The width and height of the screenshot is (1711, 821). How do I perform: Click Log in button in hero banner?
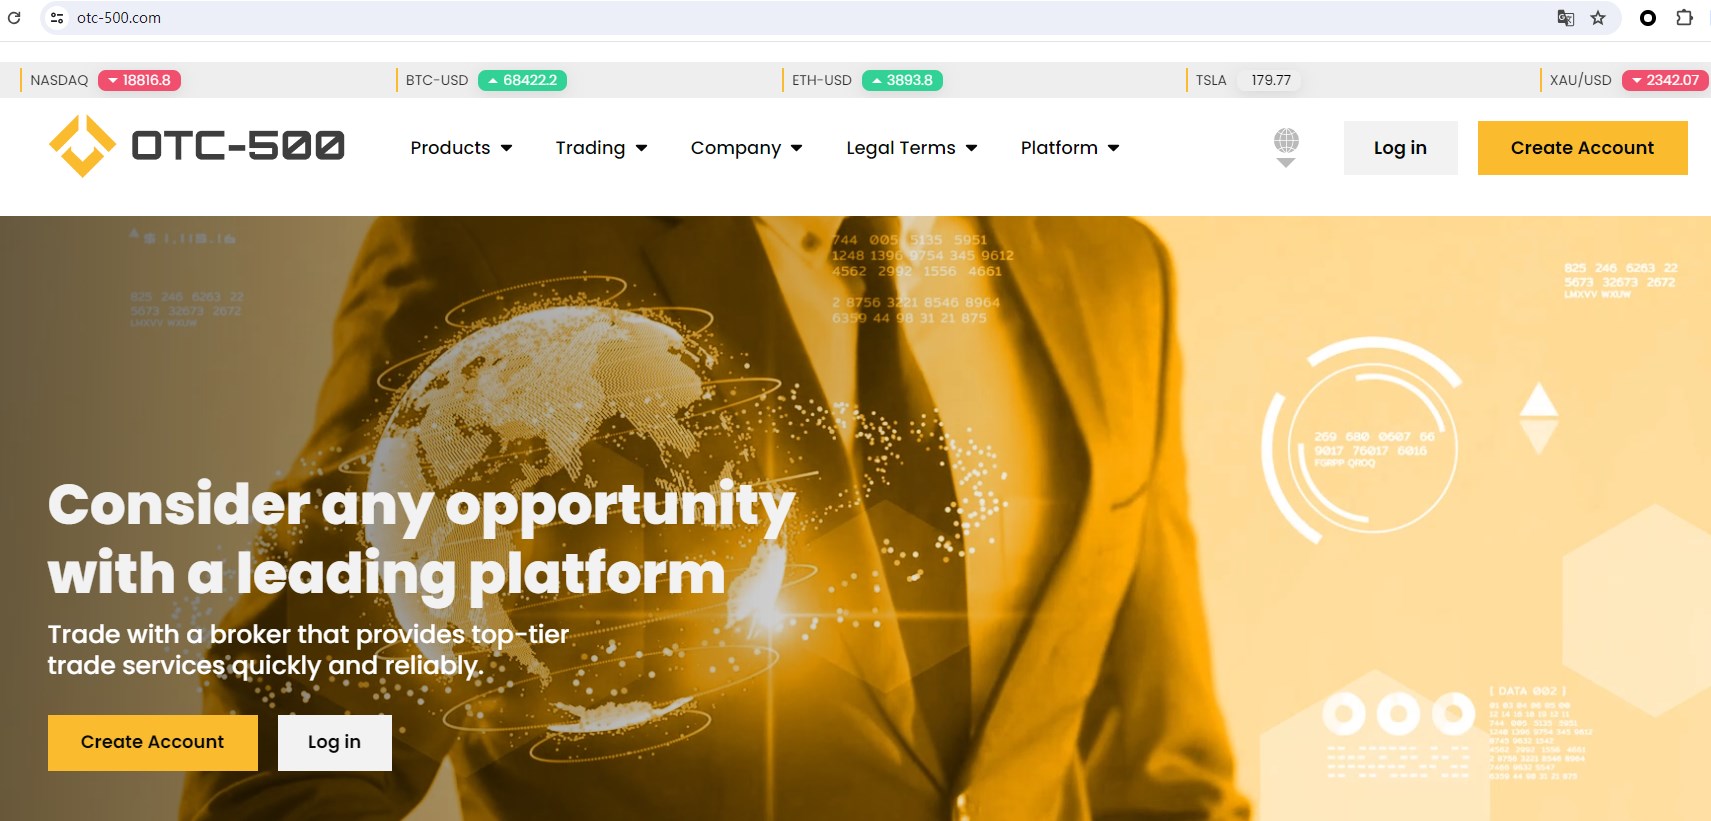click(334, 742)
